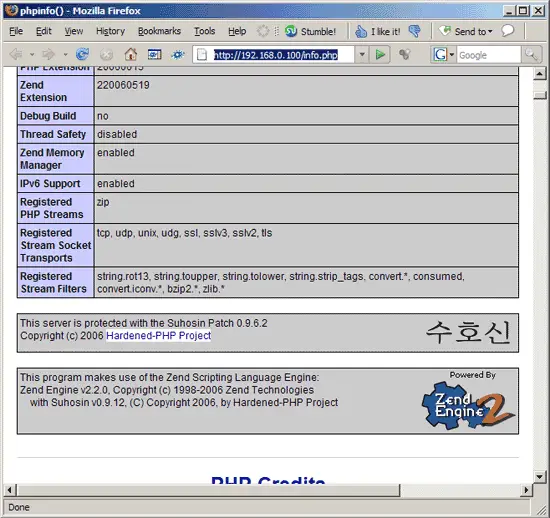The image size is (550, 518).
Task: Click the vertical scrollbar down arrow
Action: click(539, 476)
